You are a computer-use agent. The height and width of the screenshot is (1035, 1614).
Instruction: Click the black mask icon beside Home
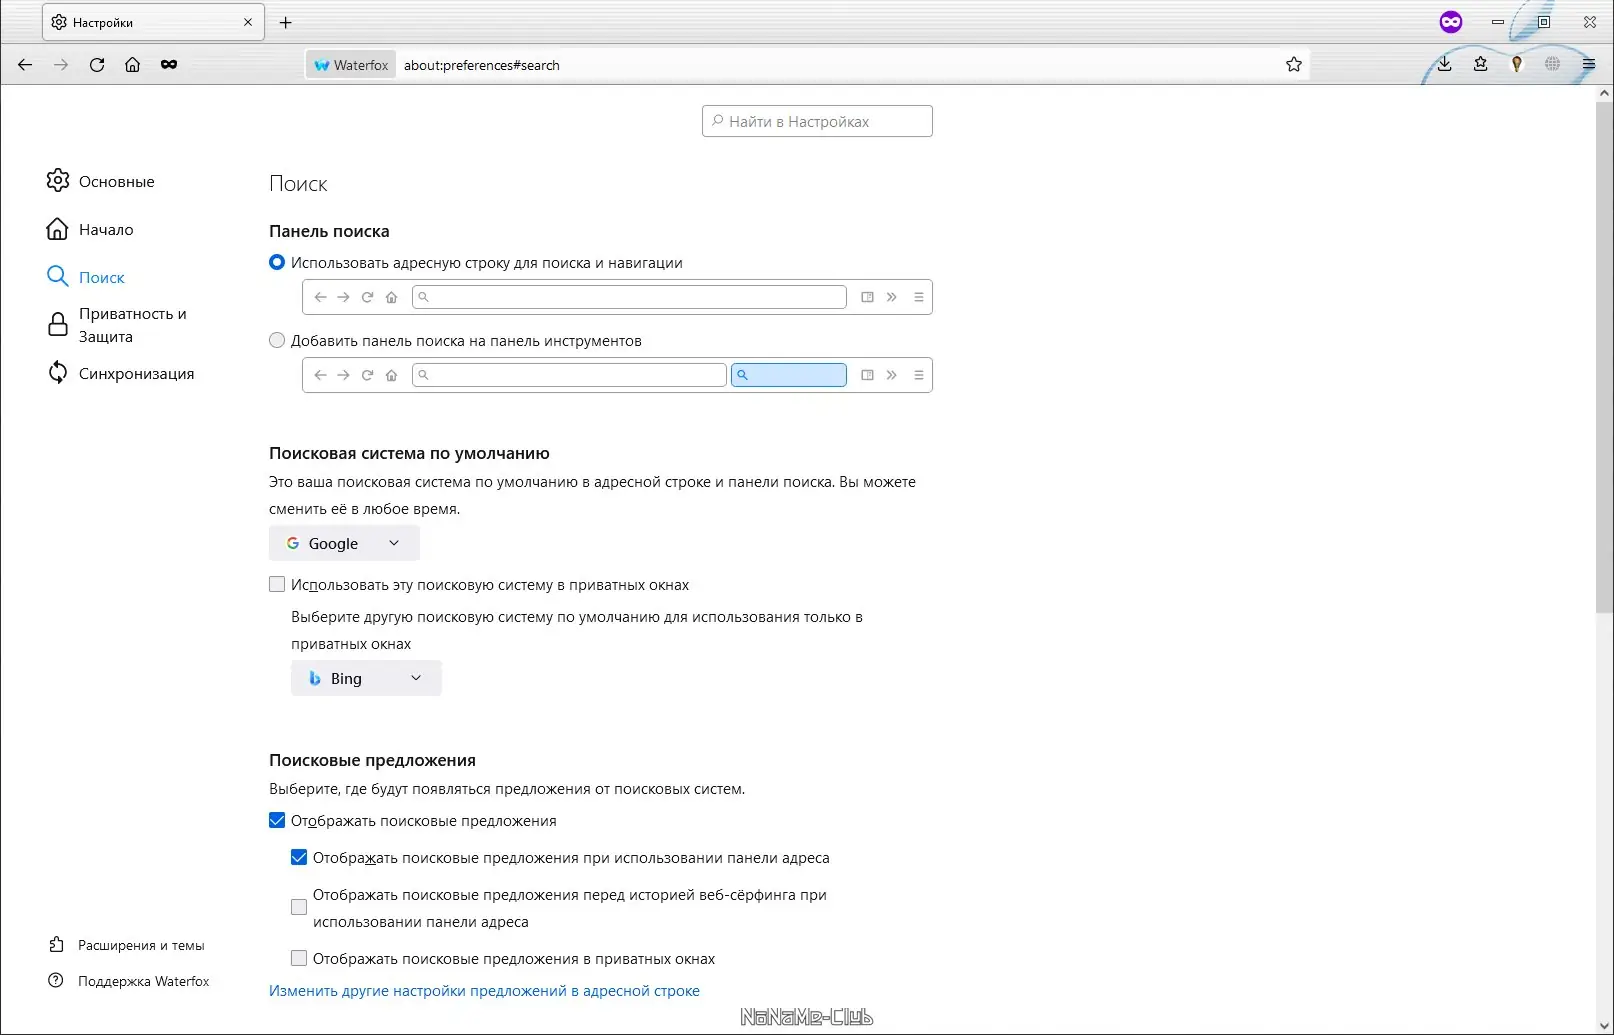point(169,65)
